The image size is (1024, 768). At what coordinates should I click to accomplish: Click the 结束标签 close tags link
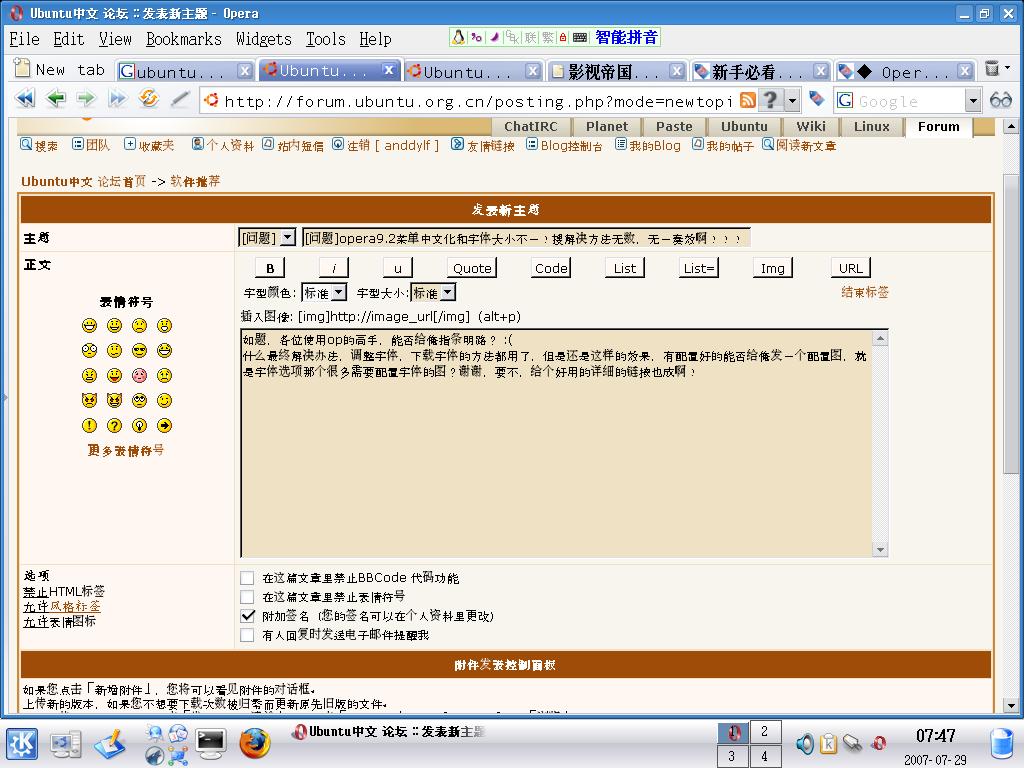point(865,292)
